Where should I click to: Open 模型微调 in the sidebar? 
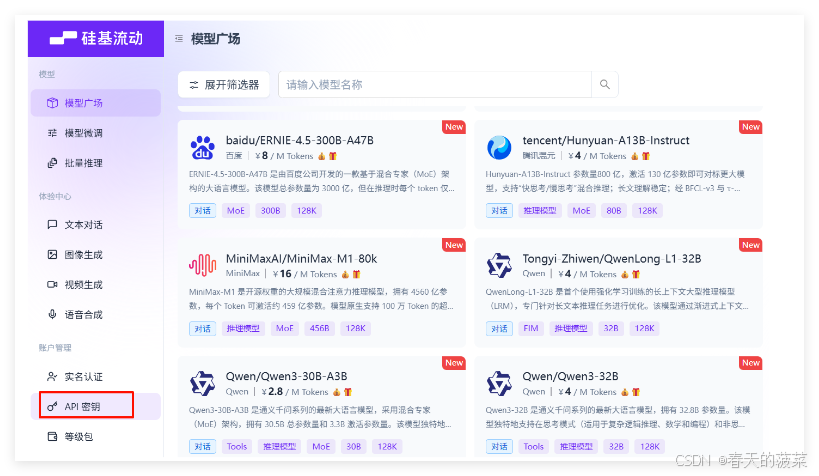point(96,133)
